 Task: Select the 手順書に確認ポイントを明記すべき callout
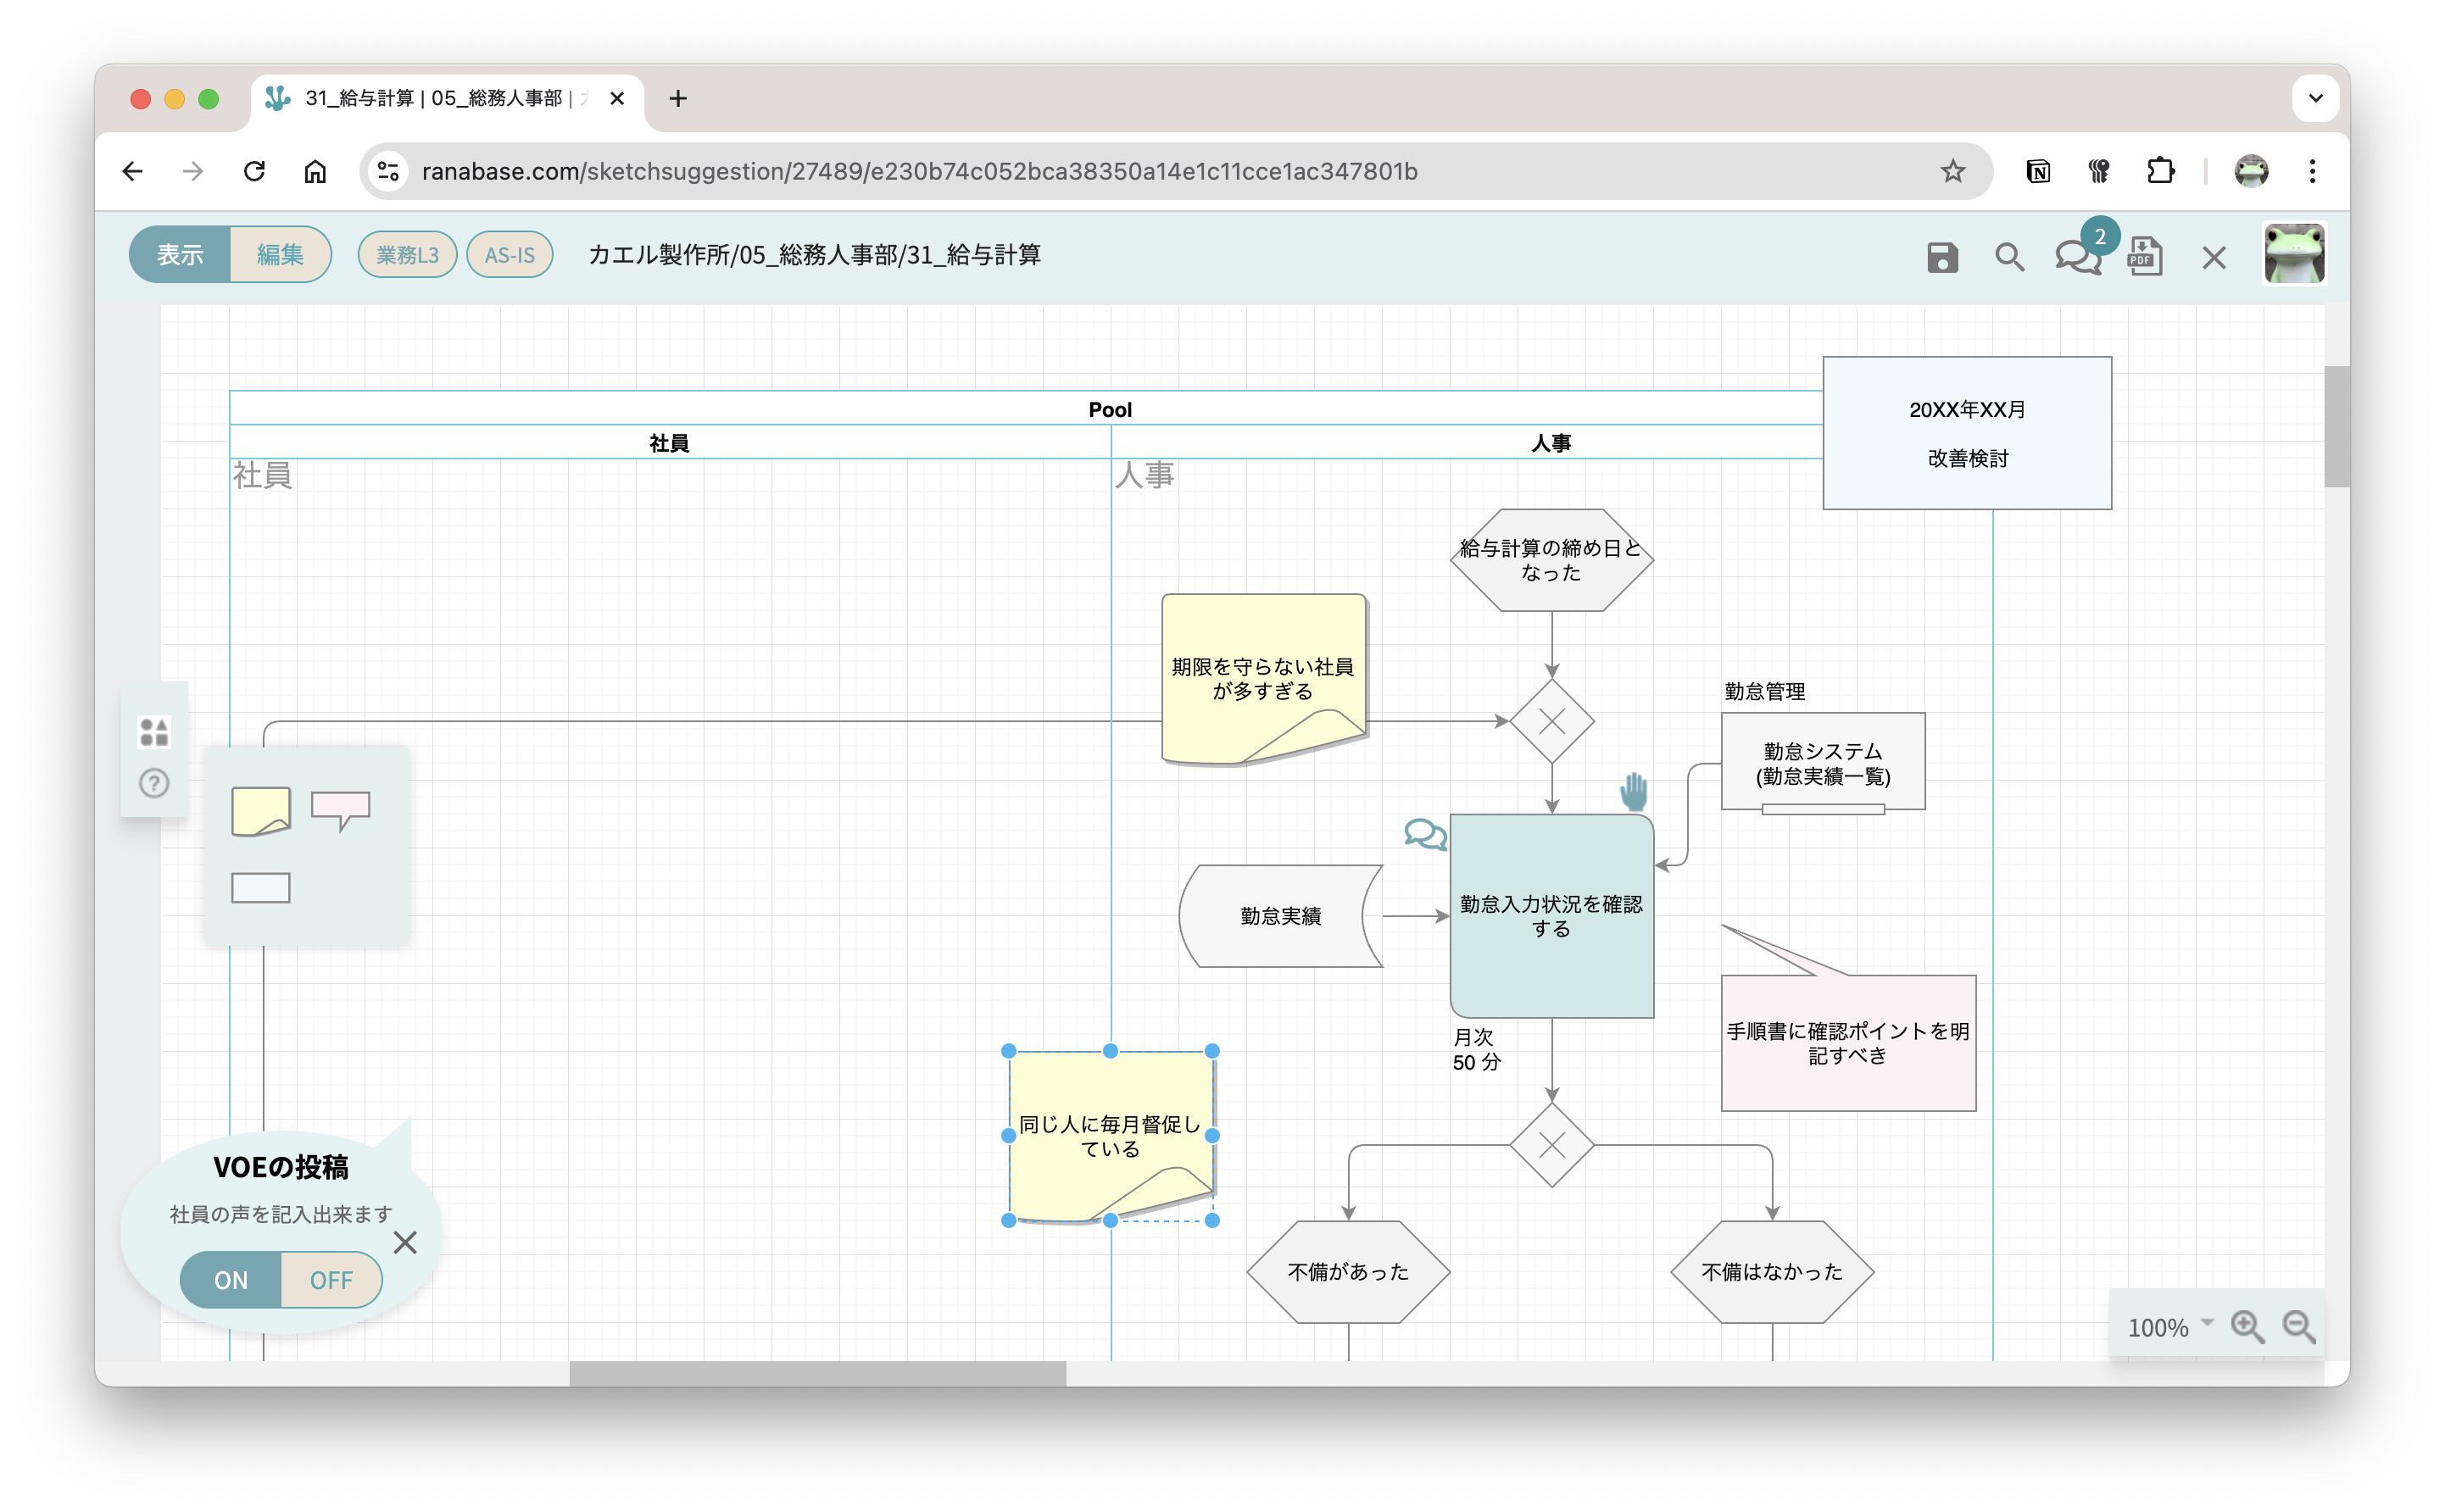[x=1847, y=1043]
